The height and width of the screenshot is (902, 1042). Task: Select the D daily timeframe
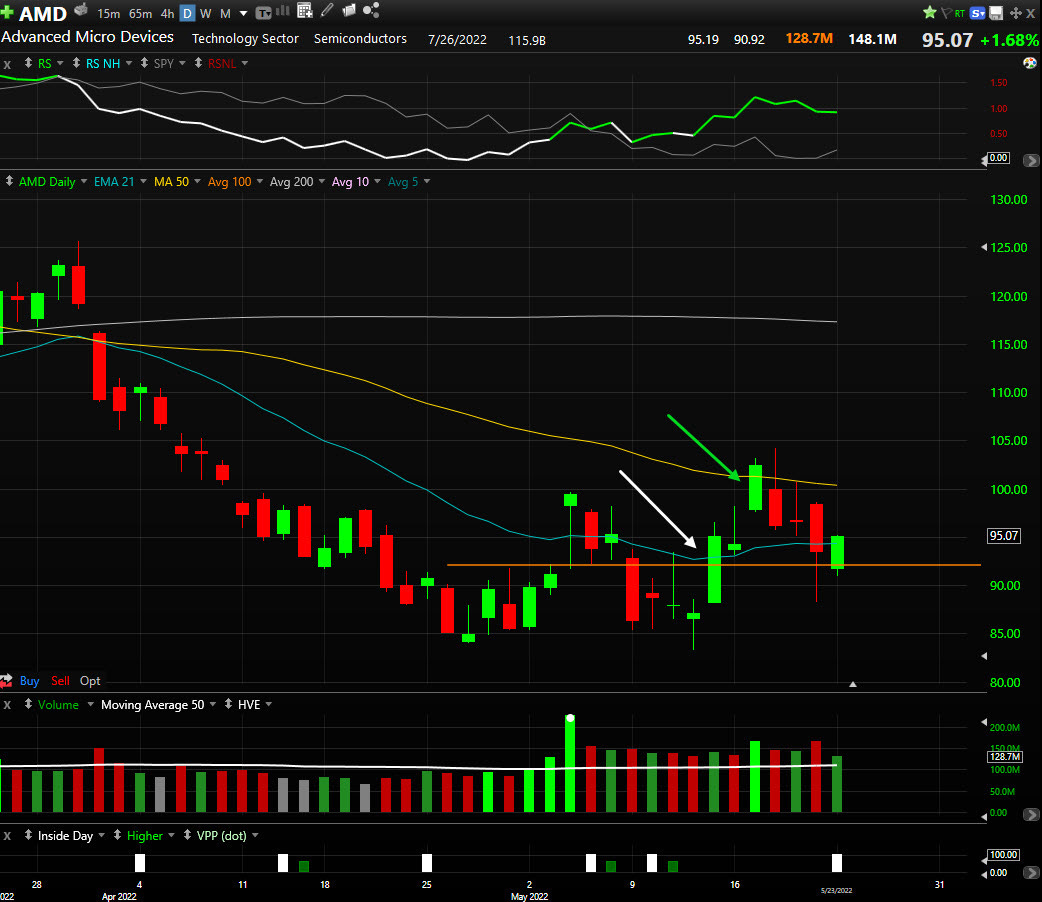point(188,13)
